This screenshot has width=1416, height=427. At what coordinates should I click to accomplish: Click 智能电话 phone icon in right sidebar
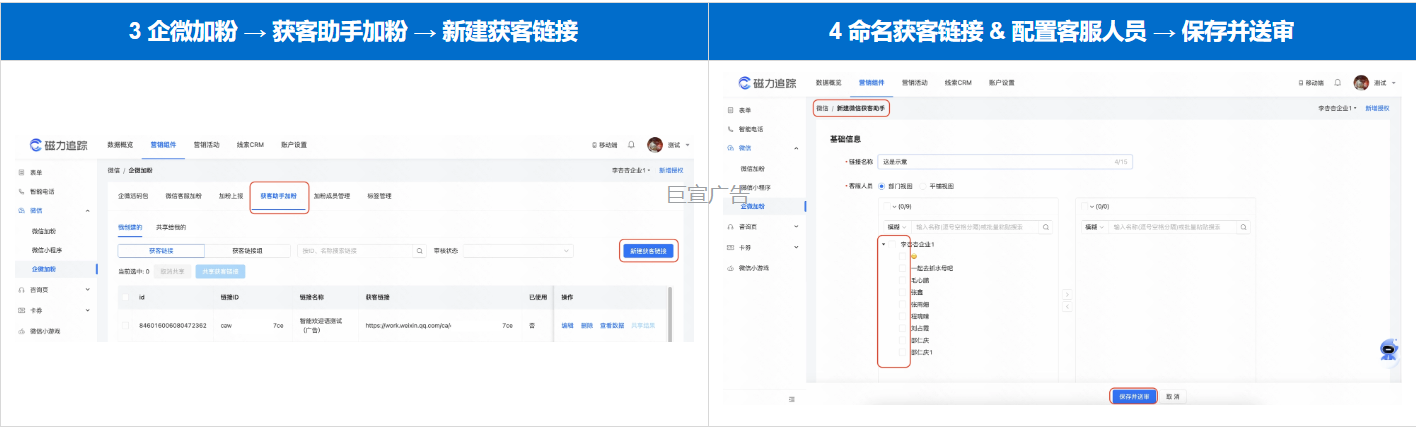click(x=731, y=129)
